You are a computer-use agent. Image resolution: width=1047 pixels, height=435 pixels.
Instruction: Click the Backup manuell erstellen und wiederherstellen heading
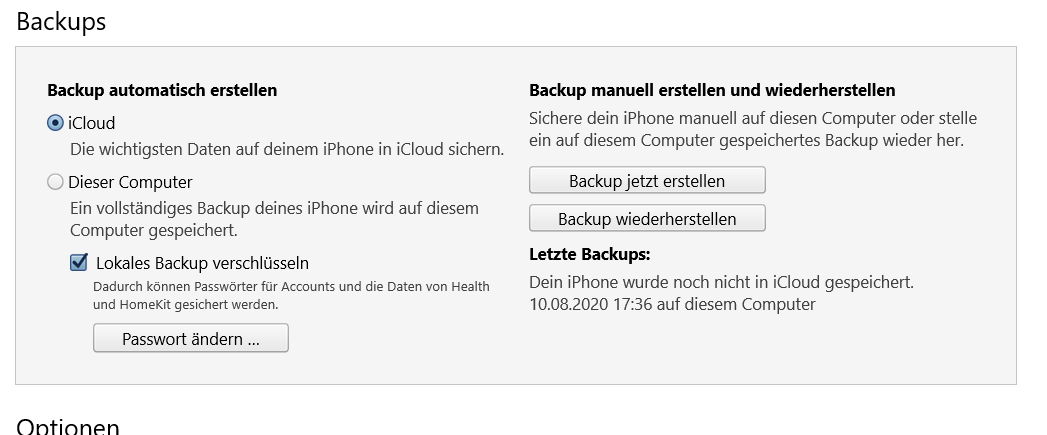pyautogui.click(x=712, y=90)
